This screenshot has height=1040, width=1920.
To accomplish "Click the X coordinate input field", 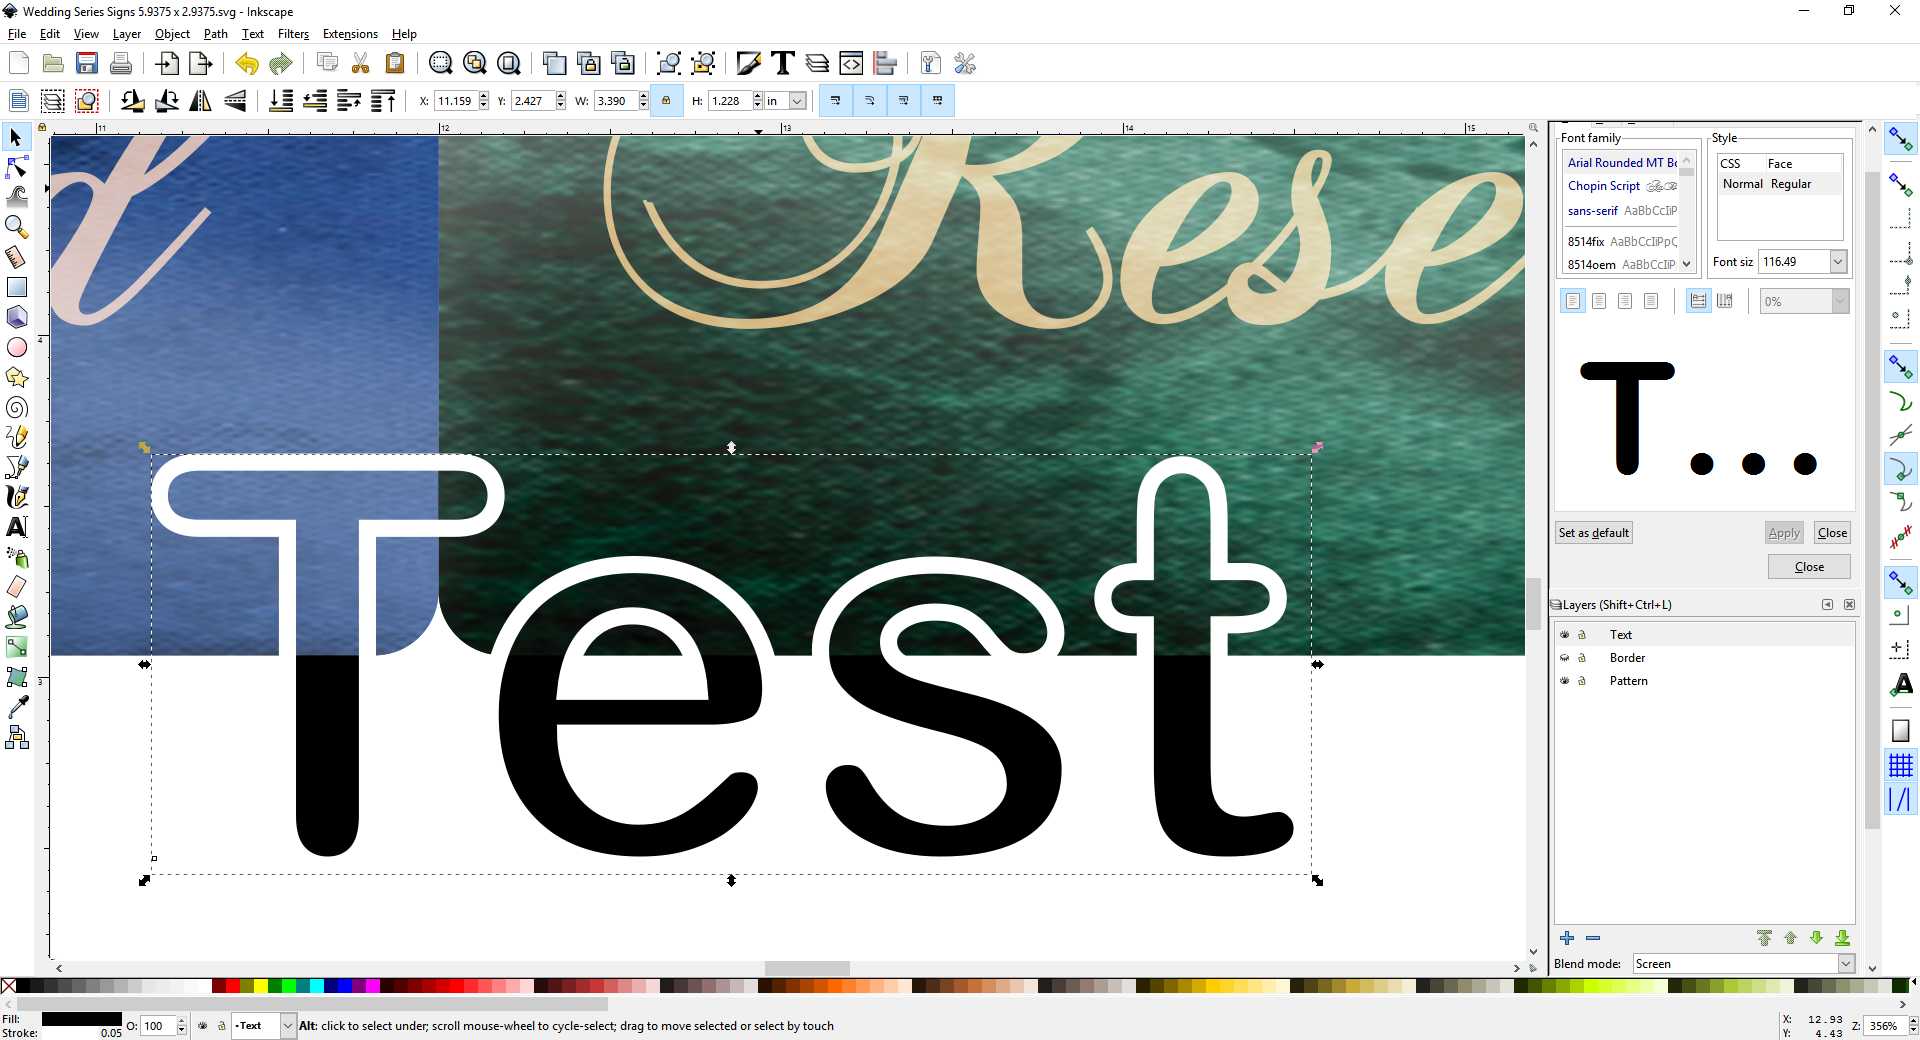I will (x=455, y=101).
